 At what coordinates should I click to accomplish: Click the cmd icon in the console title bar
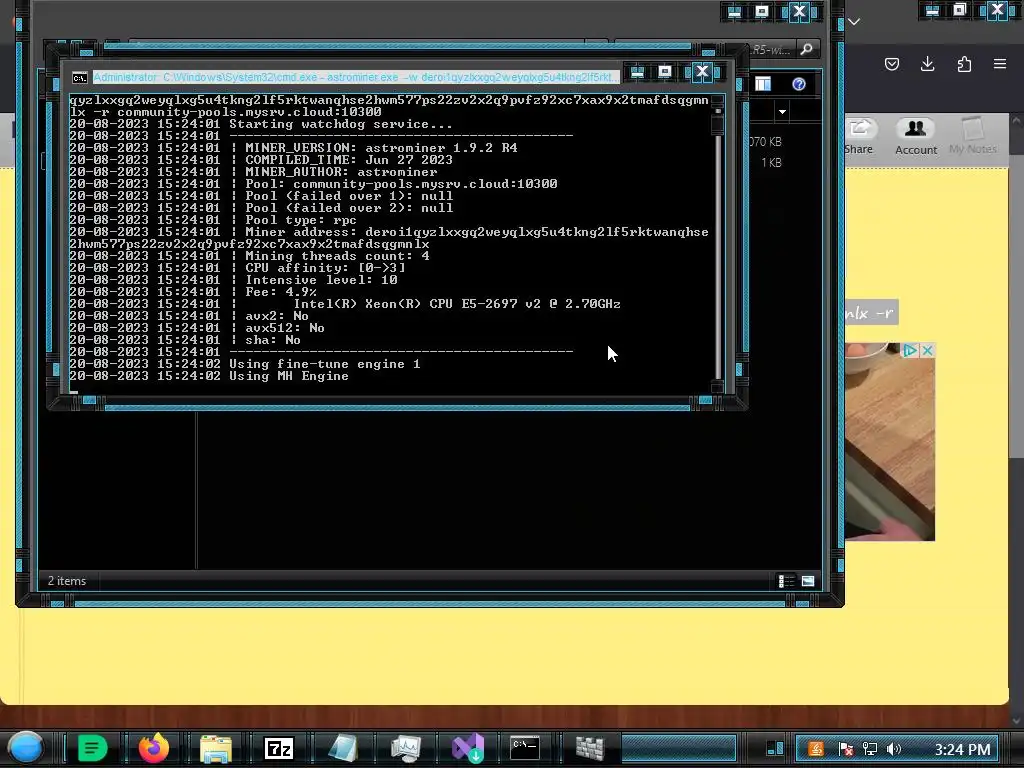[x=80, y=78]
